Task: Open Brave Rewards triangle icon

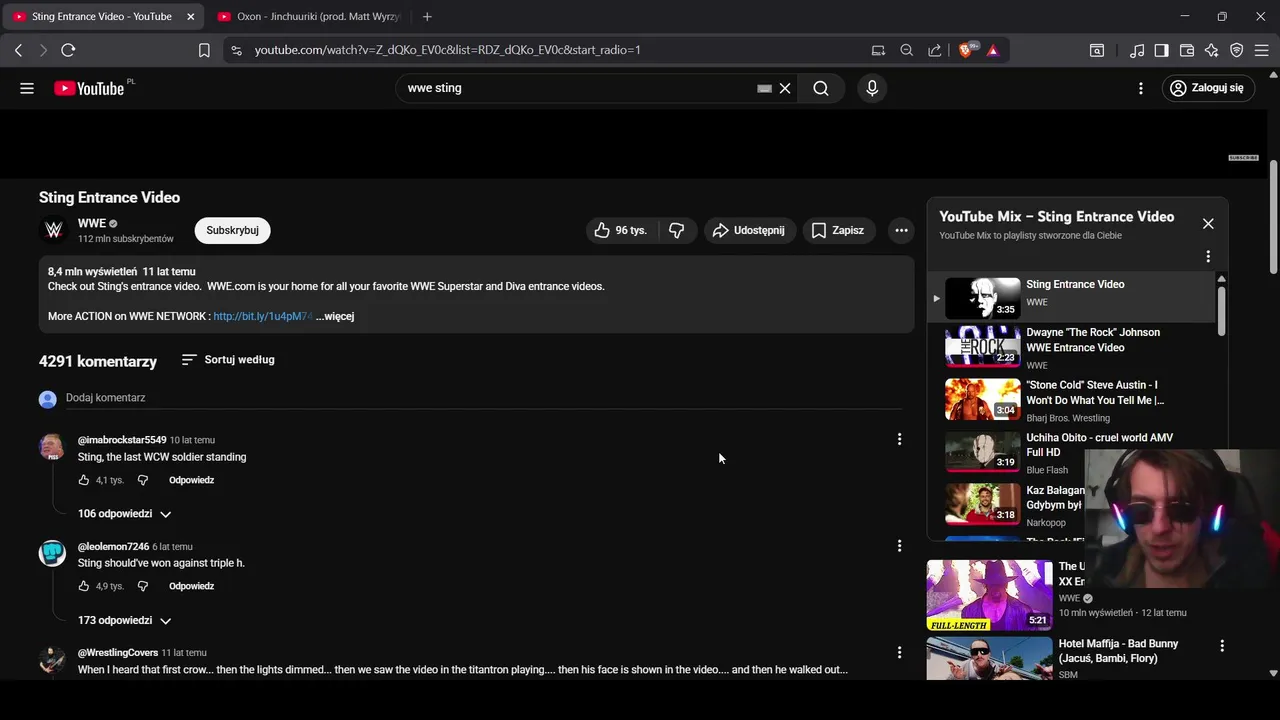Action: pos(993,50)
